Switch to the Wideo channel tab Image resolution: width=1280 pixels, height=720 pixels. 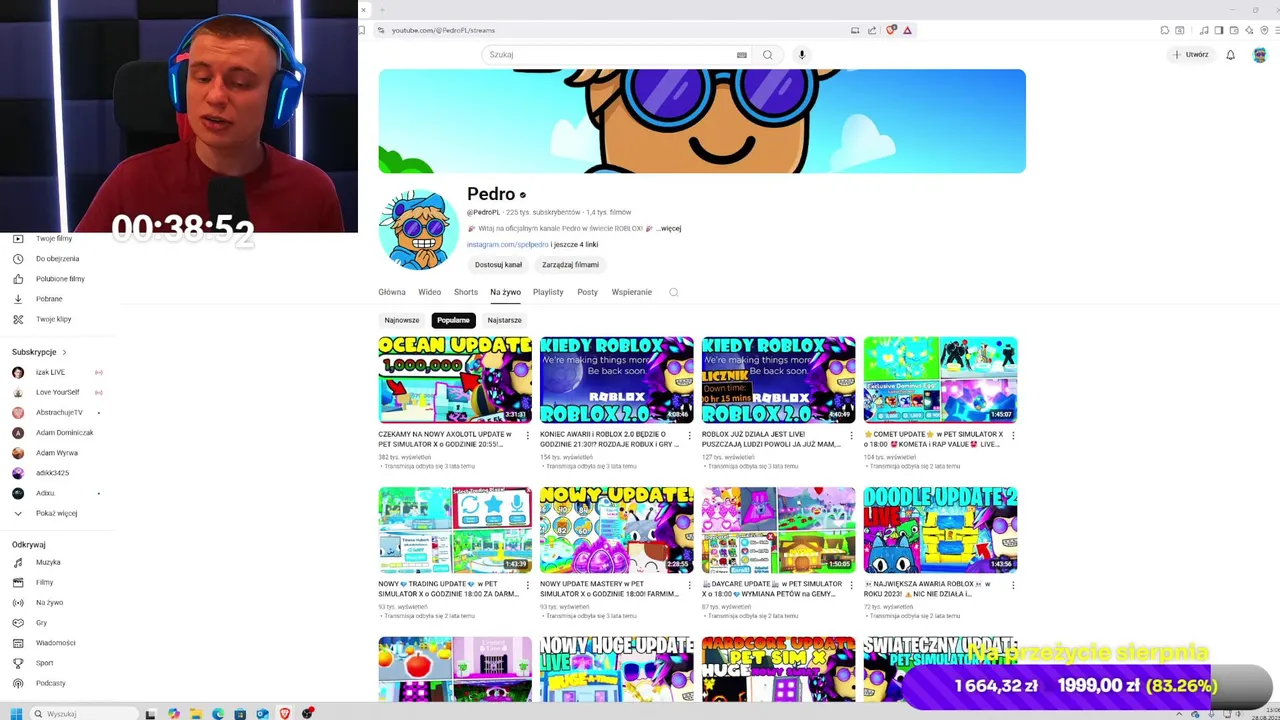click(430, 292)
